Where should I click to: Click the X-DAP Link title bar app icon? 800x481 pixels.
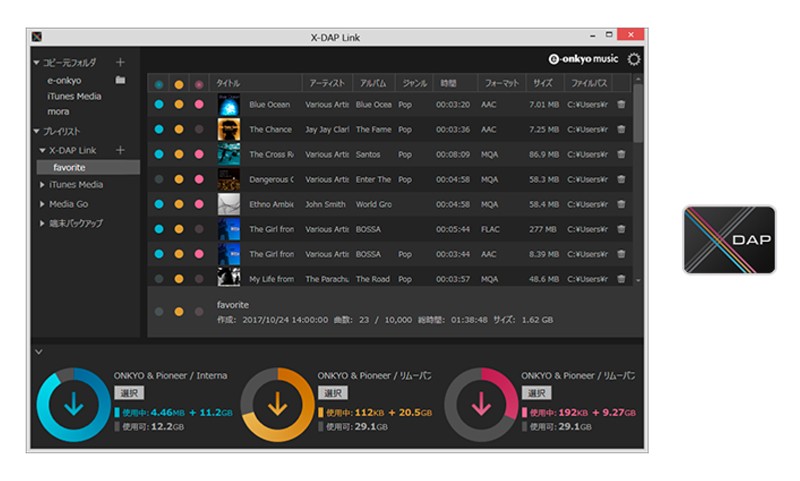[x=37, y=37]
